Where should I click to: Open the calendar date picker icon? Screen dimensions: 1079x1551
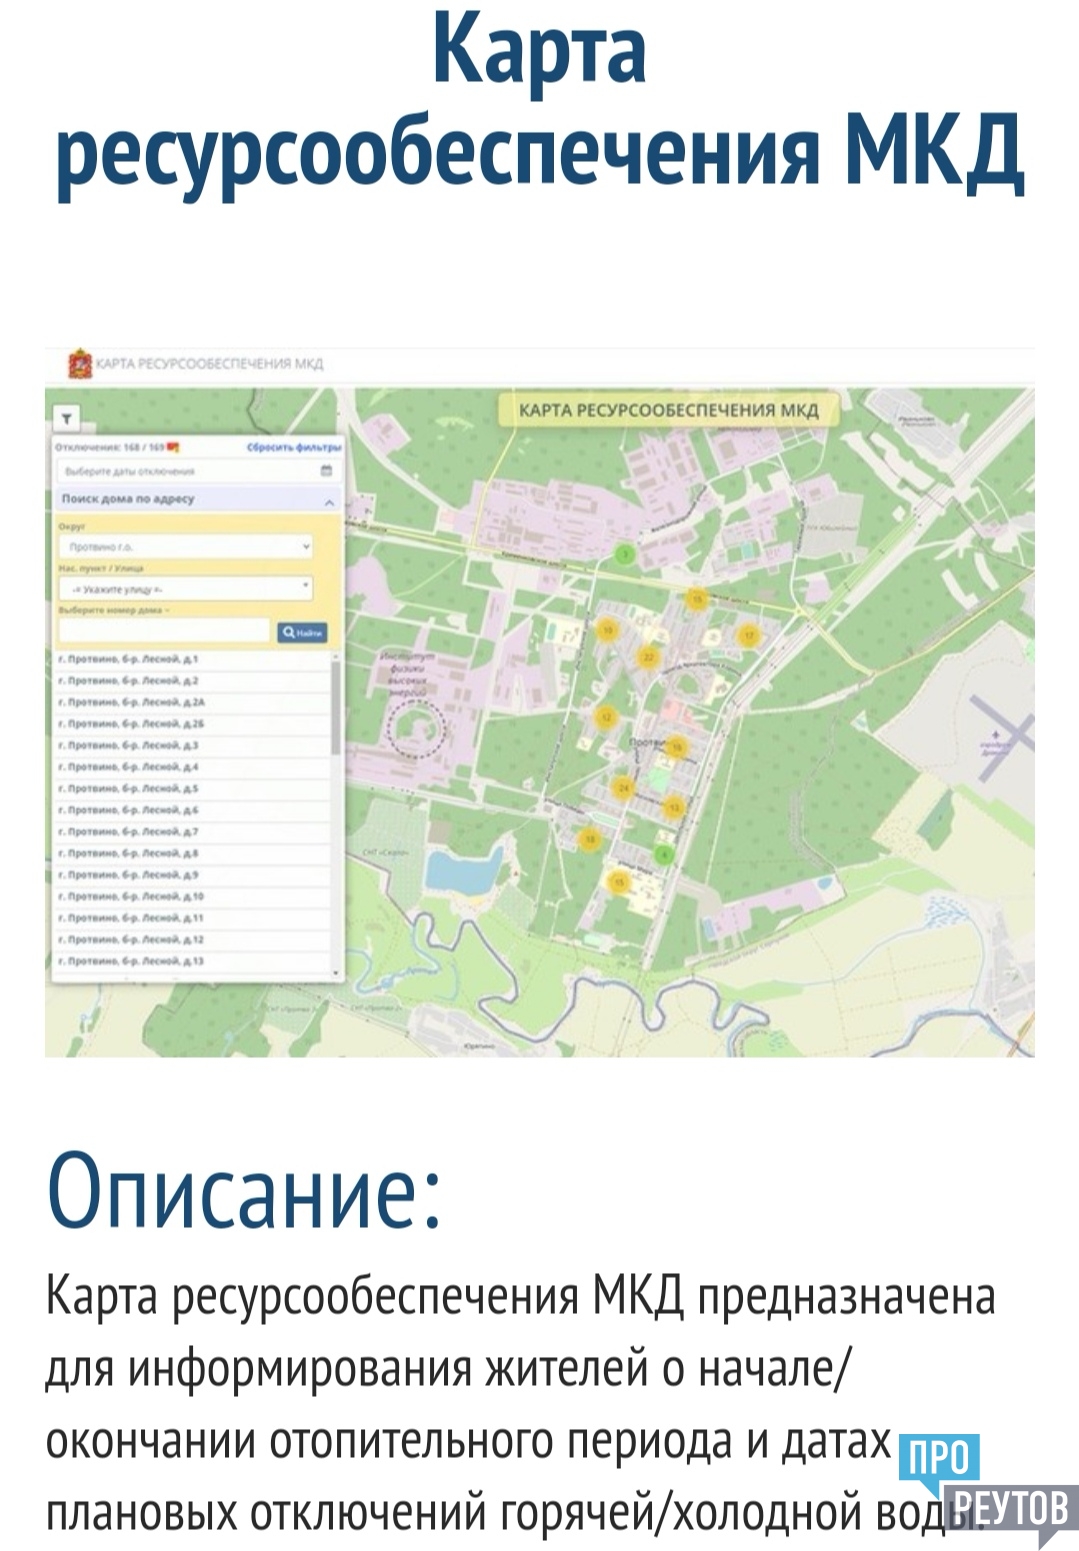326,471
